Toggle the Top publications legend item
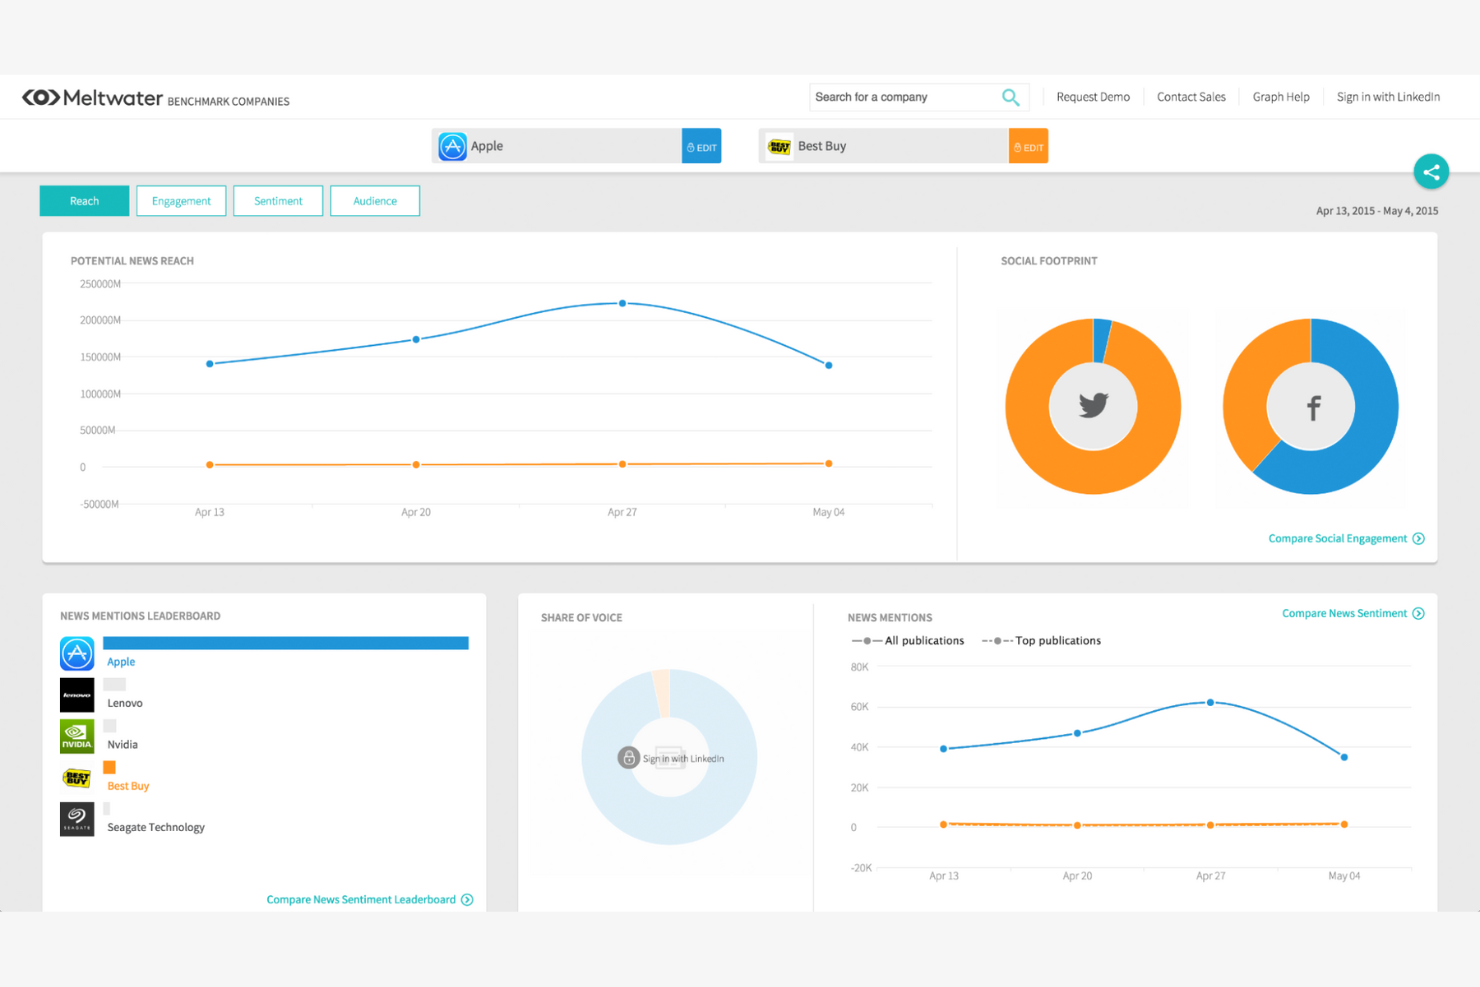Viewport: 1480px width, 987px height. coord(1041,640)
